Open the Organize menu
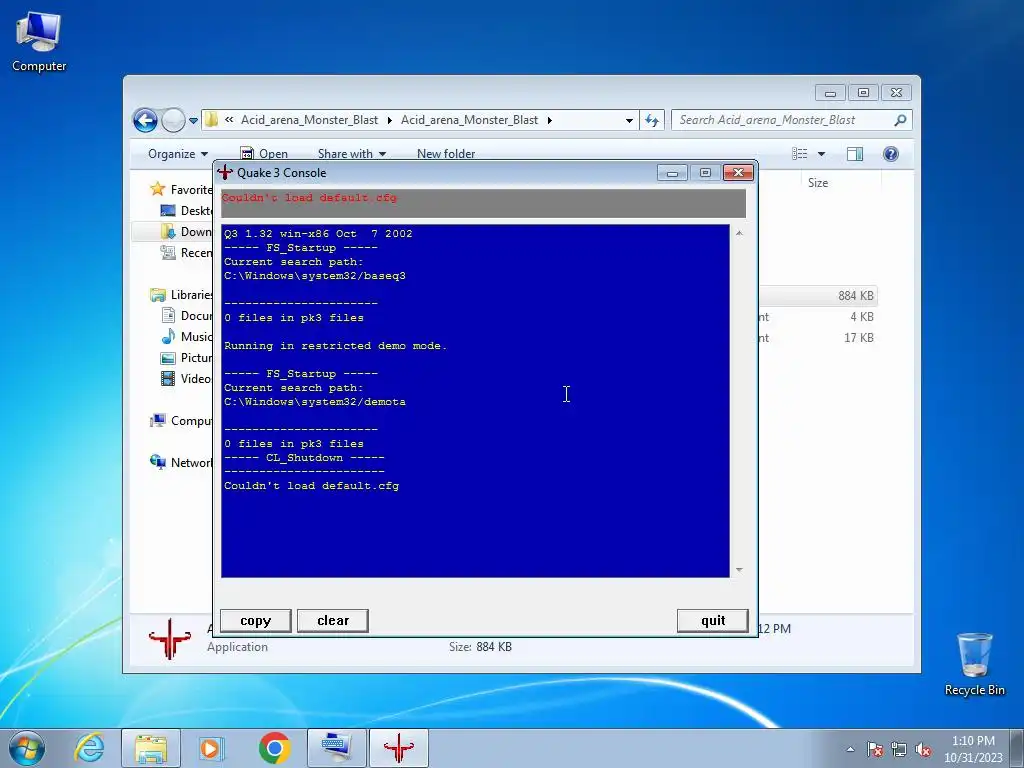This screenshot has height=768, width=1024. (178, 154)
